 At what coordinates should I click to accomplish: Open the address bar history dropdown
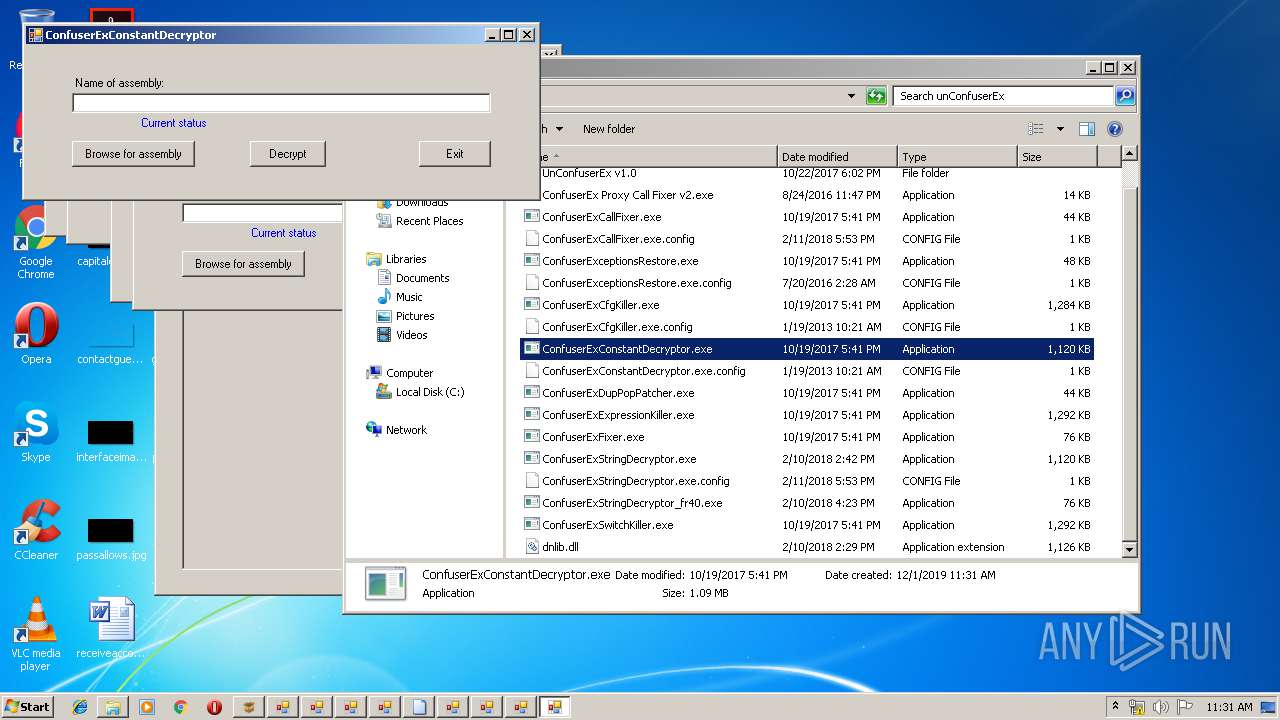851,96
